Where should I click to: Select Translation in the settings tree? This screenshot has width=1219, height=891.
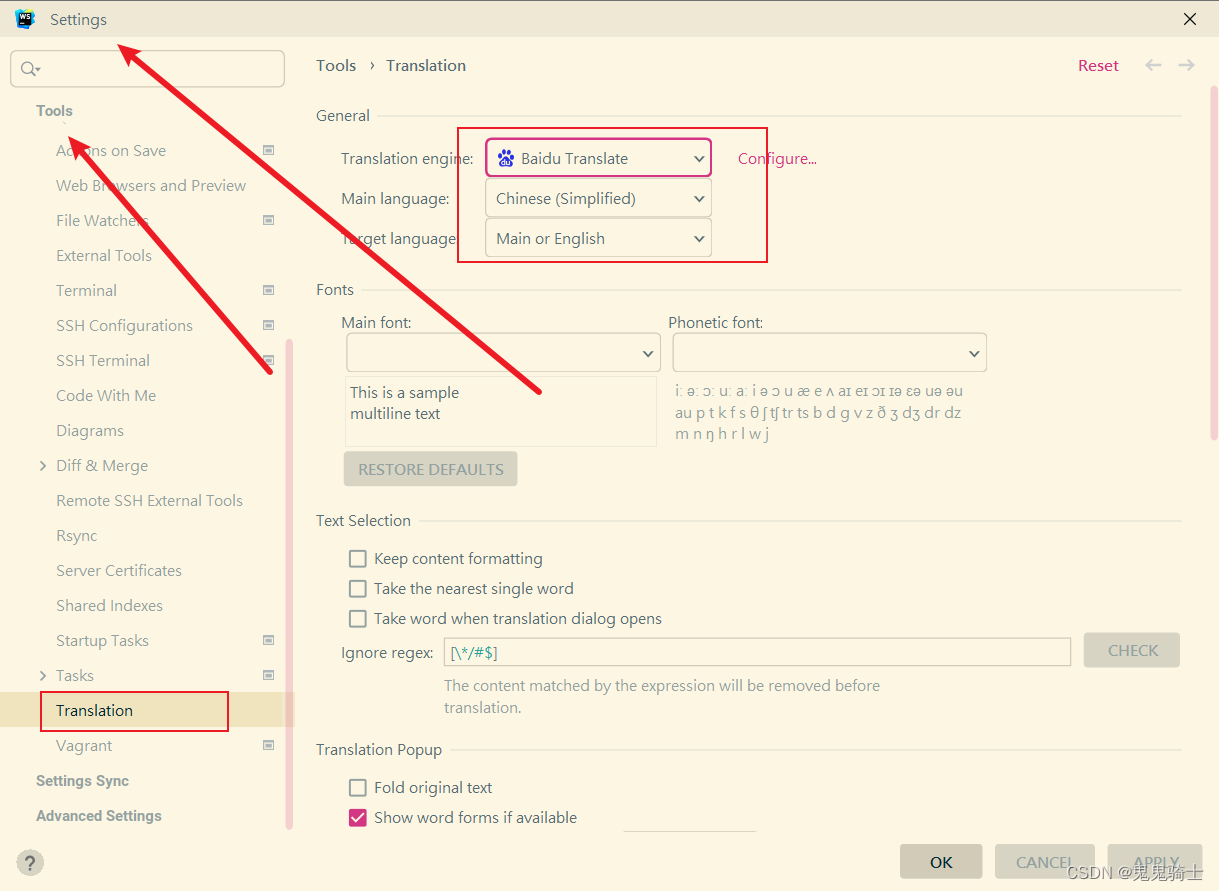[x=94, y=710]
